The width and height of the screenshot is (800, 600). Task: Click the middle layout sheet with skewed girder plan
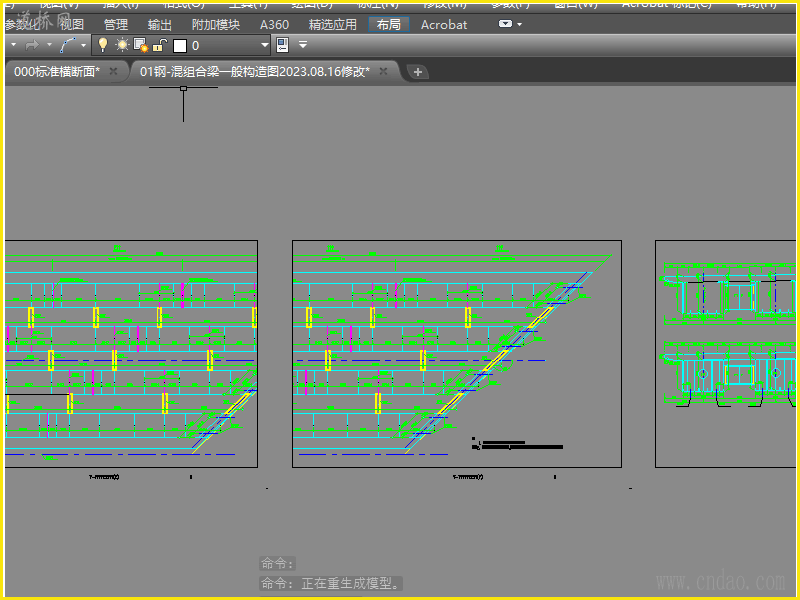pyautogui.click(x=457, y=354)
